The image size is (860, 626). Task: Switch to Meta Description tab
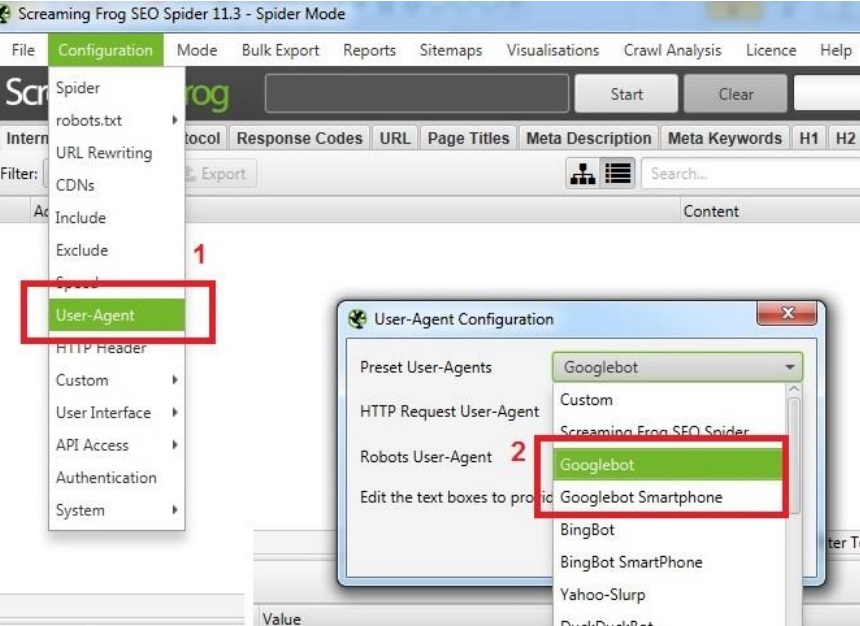point(589,138)
